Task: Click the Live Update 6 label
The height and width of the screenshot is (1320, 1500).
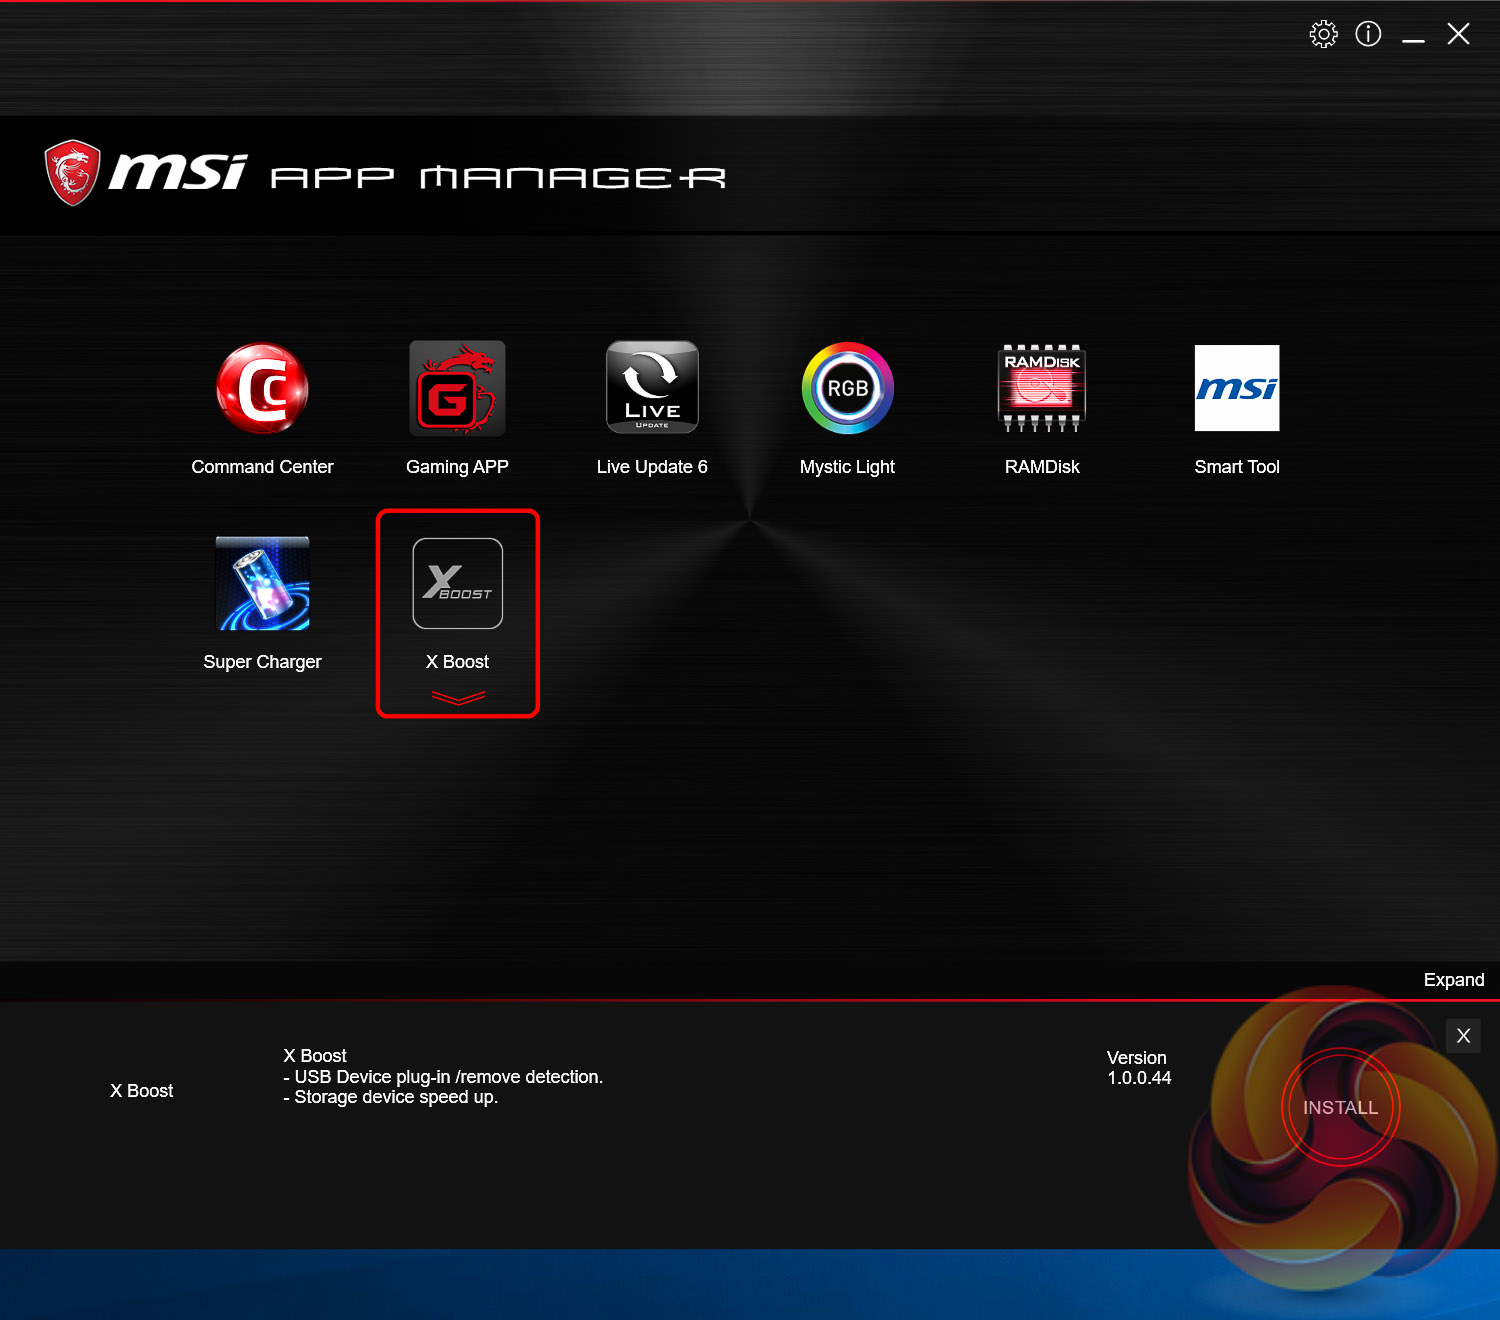Action: 652,467
